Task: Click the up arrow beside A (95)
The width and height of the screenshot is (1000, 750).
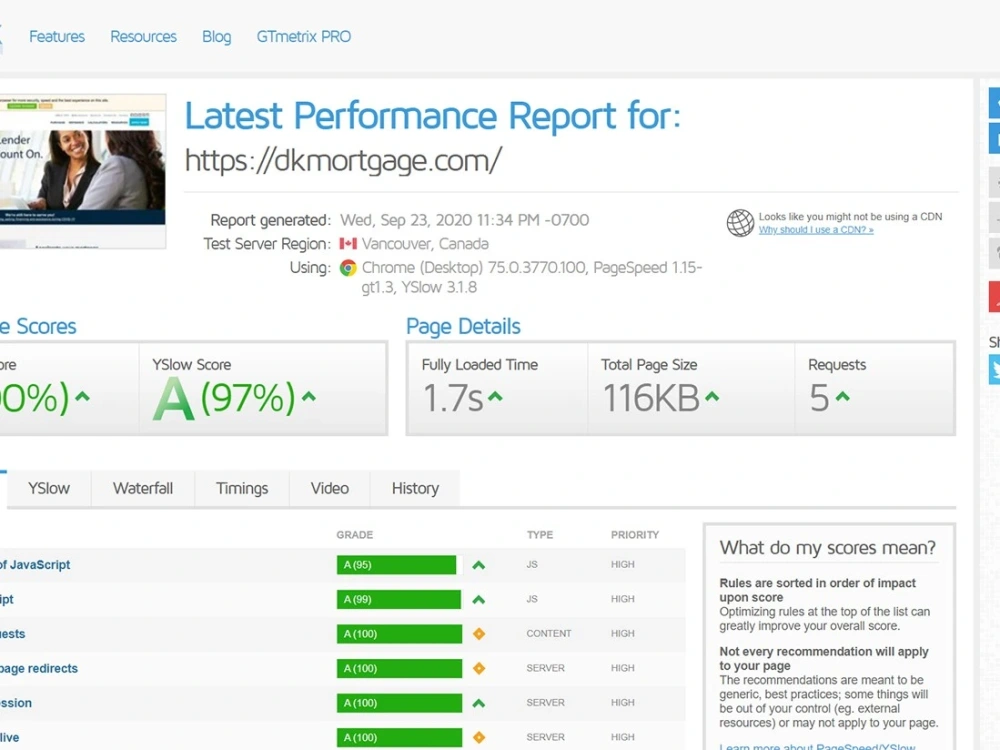Action: [x=478, y=565]
